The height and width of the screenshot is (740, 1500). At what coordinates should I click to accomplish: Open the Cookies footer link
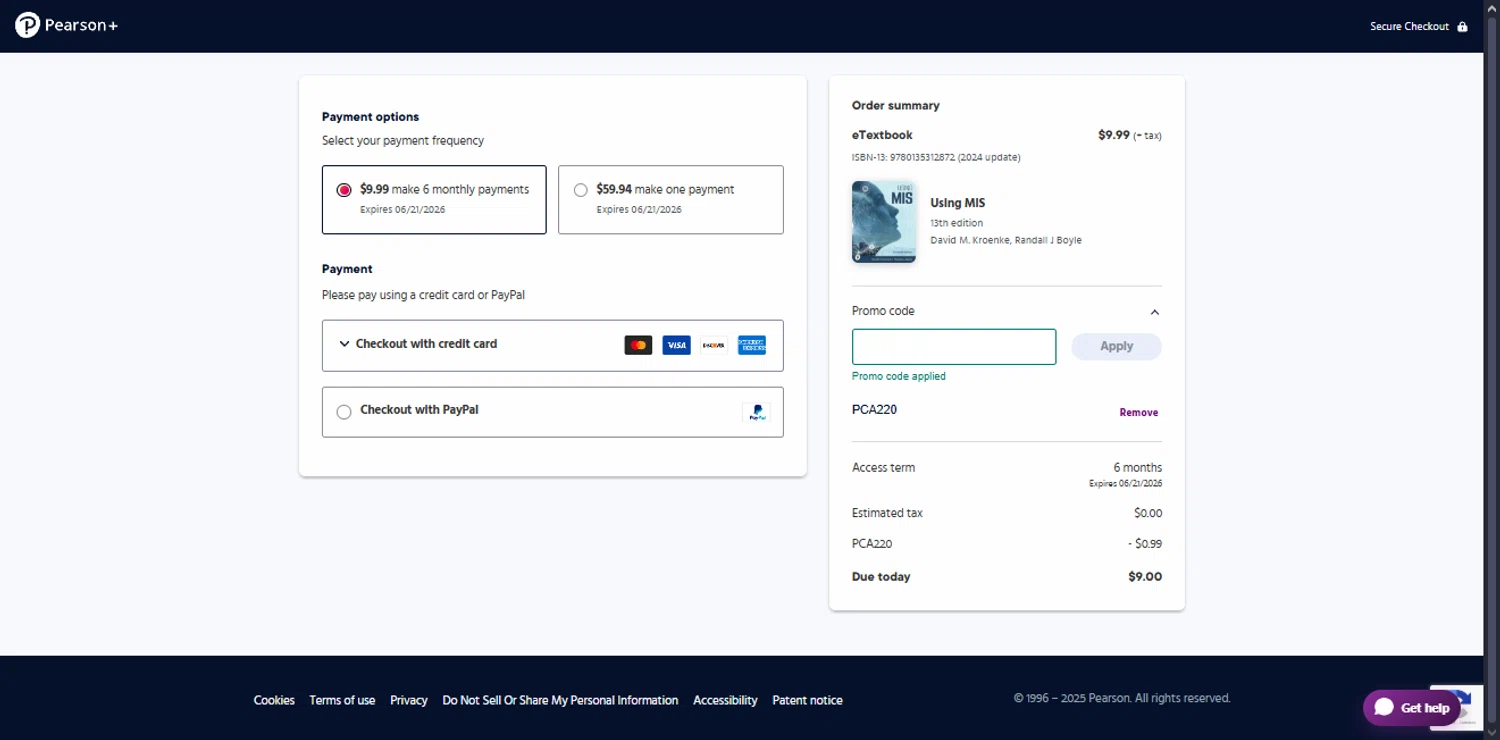[x=274, y=700]
